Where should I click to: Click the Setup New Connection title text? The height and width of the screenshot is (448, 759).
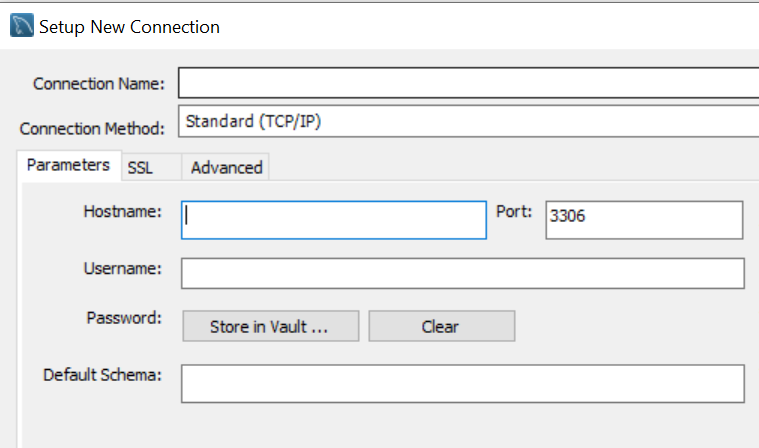(x=129, y=27)
